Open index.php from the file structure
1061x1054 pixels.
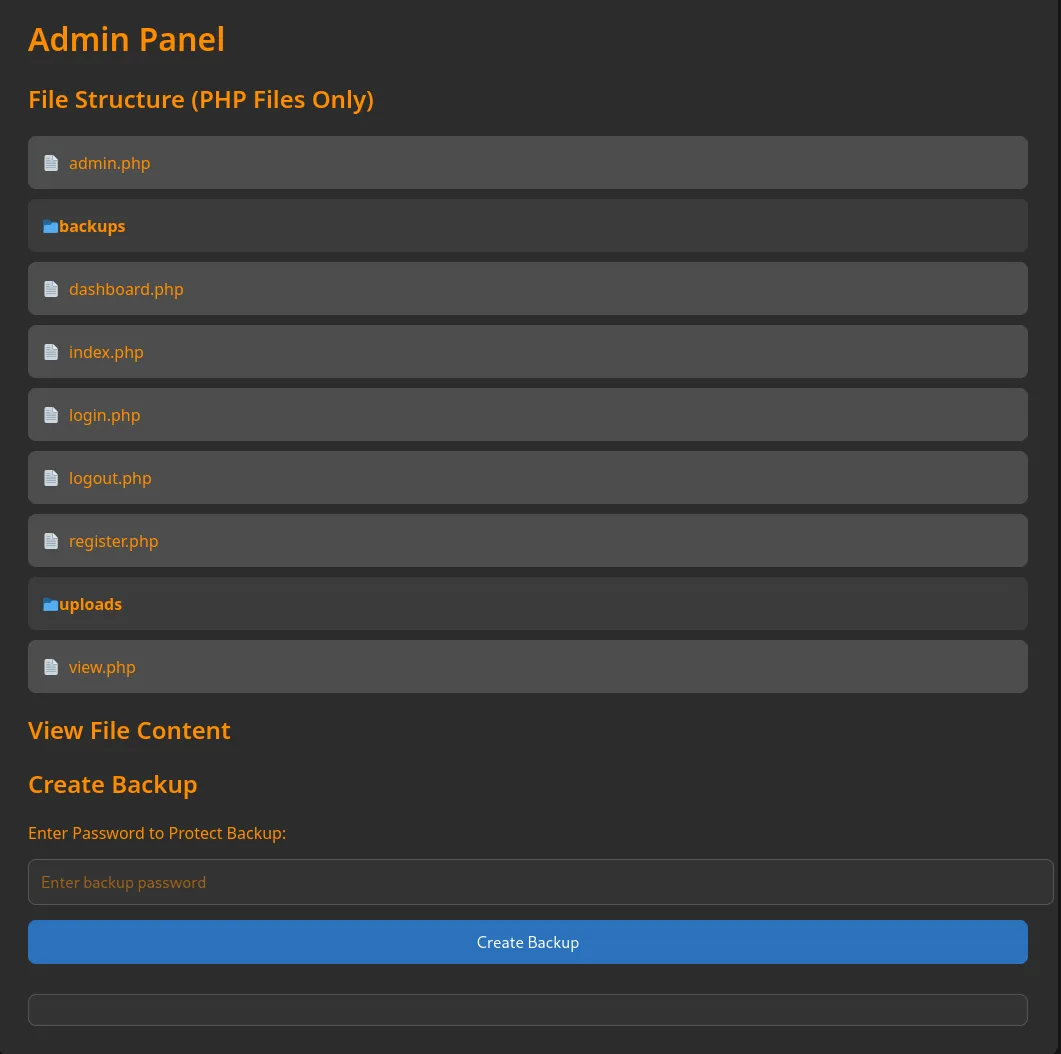[106, 352]
